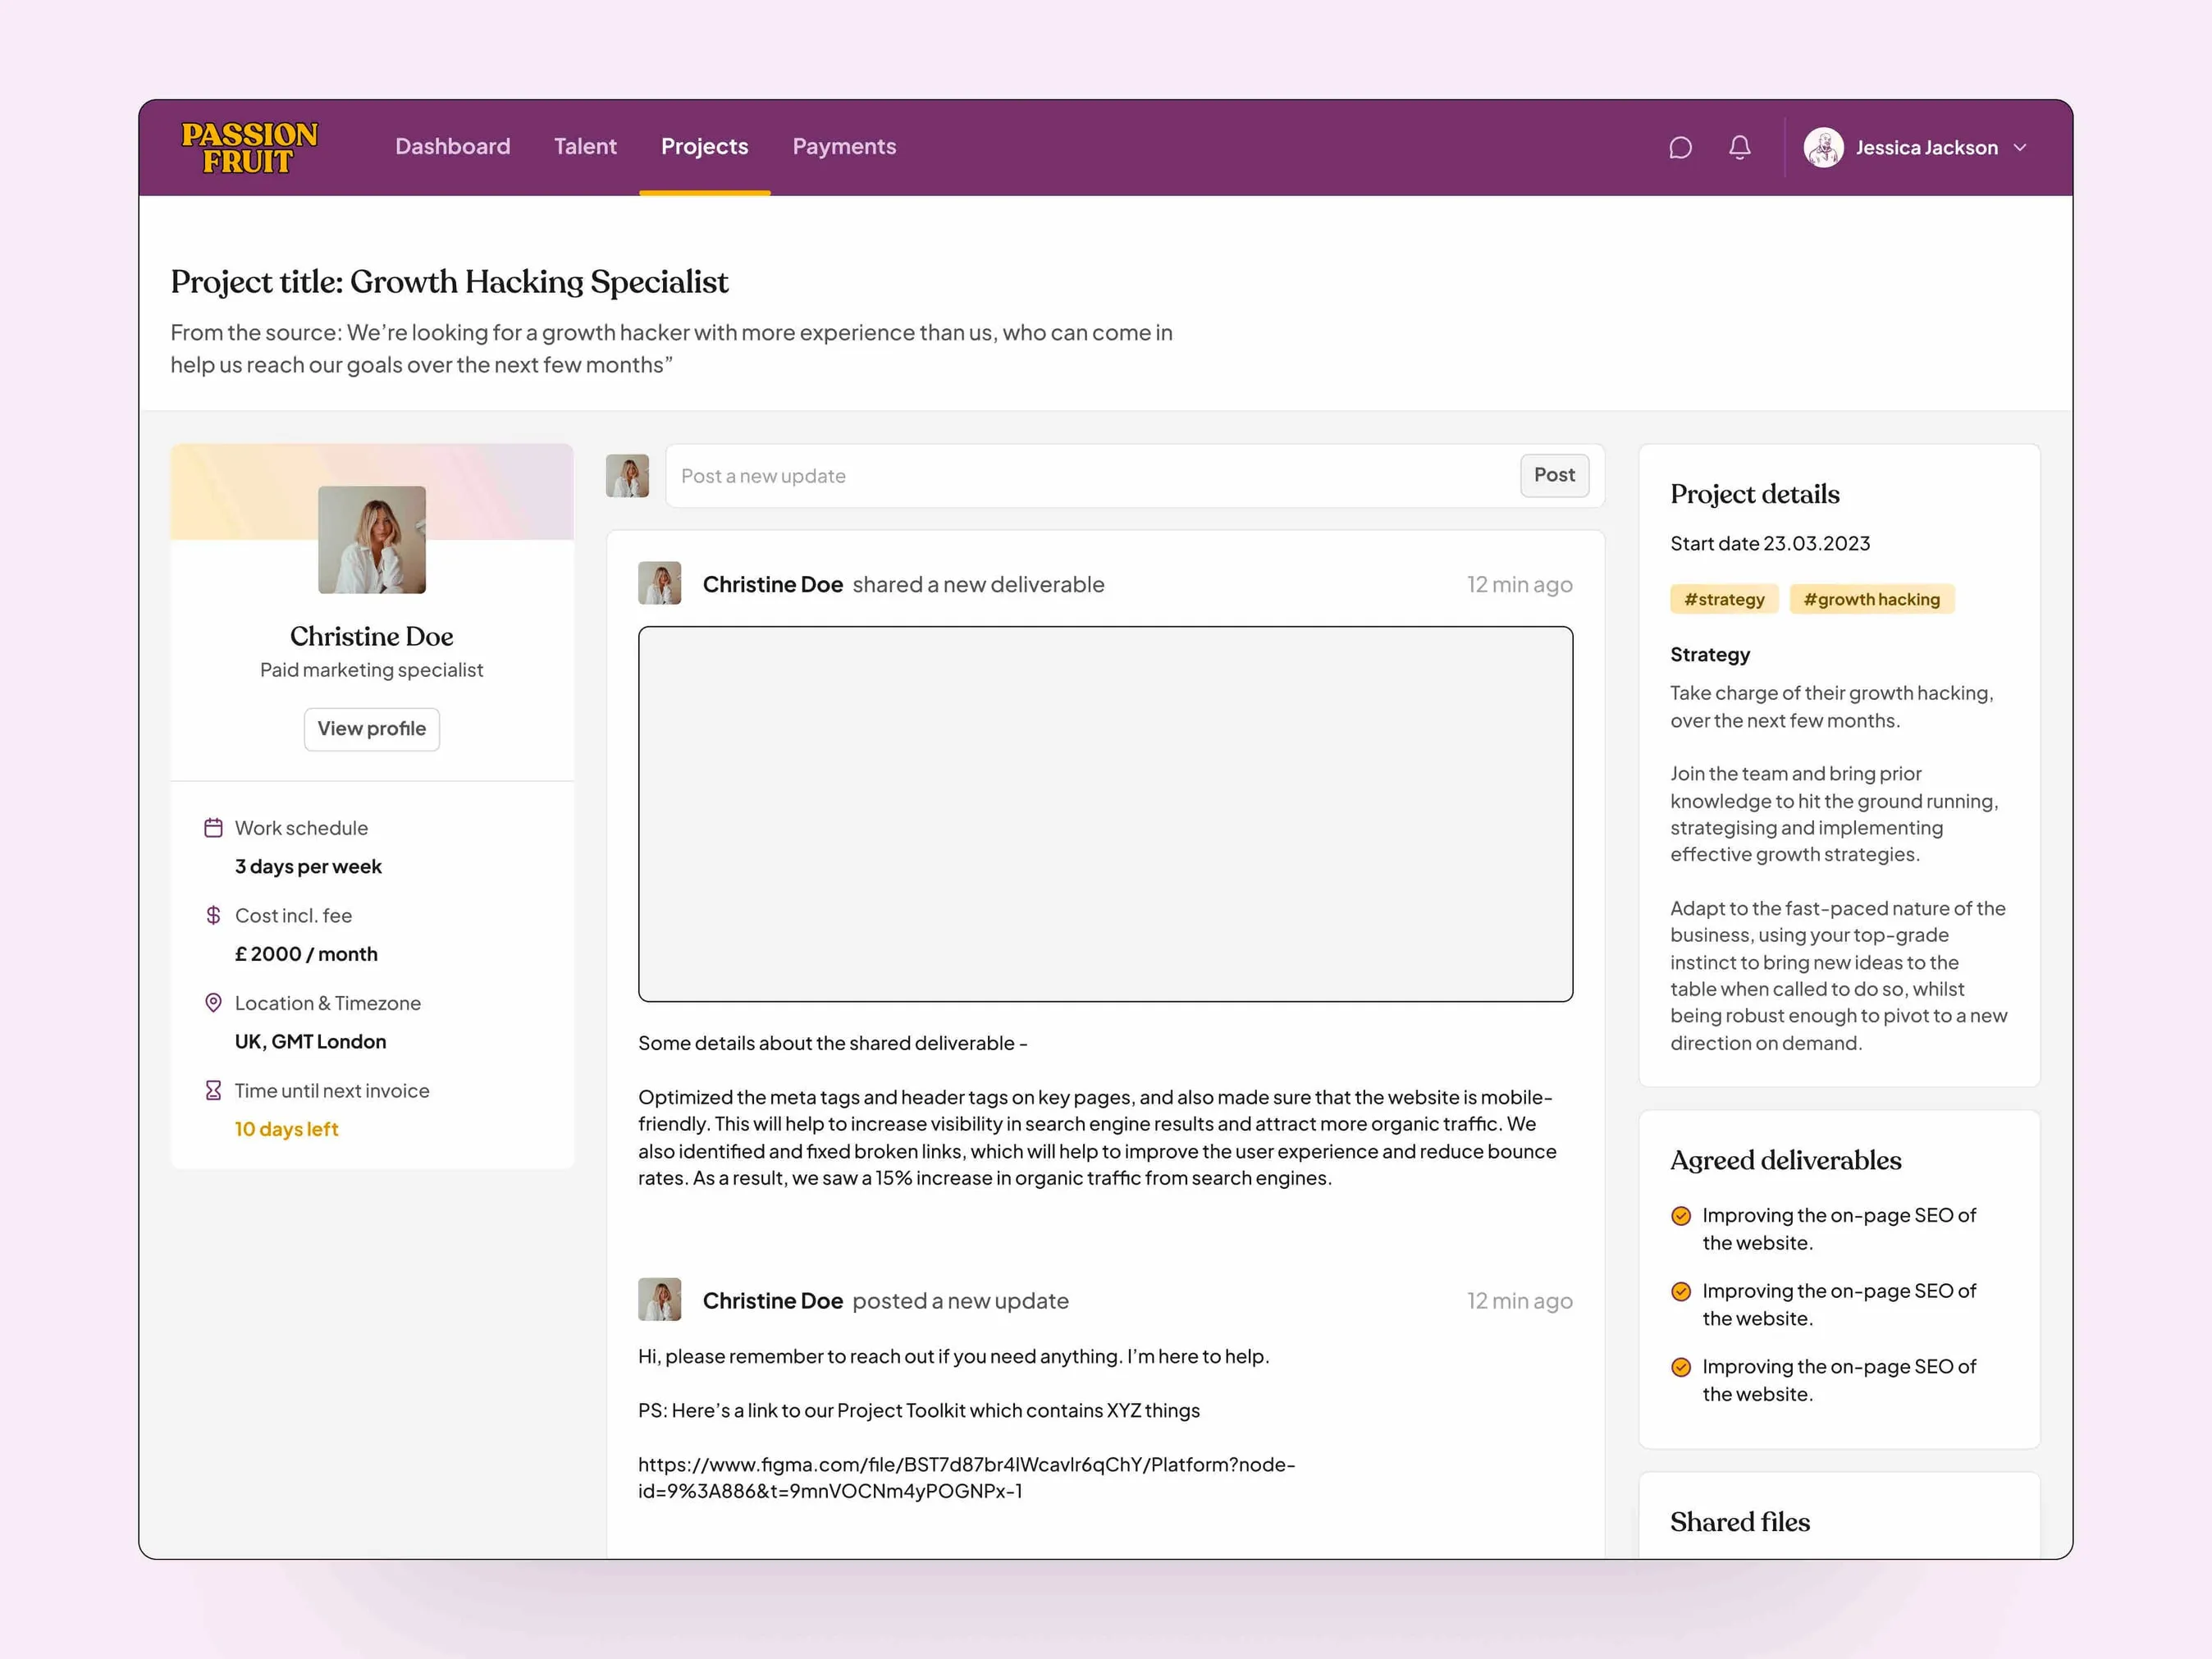Click the Shared files heading
The width and height of the screenshot is (2212, 1659).
1739,1523
